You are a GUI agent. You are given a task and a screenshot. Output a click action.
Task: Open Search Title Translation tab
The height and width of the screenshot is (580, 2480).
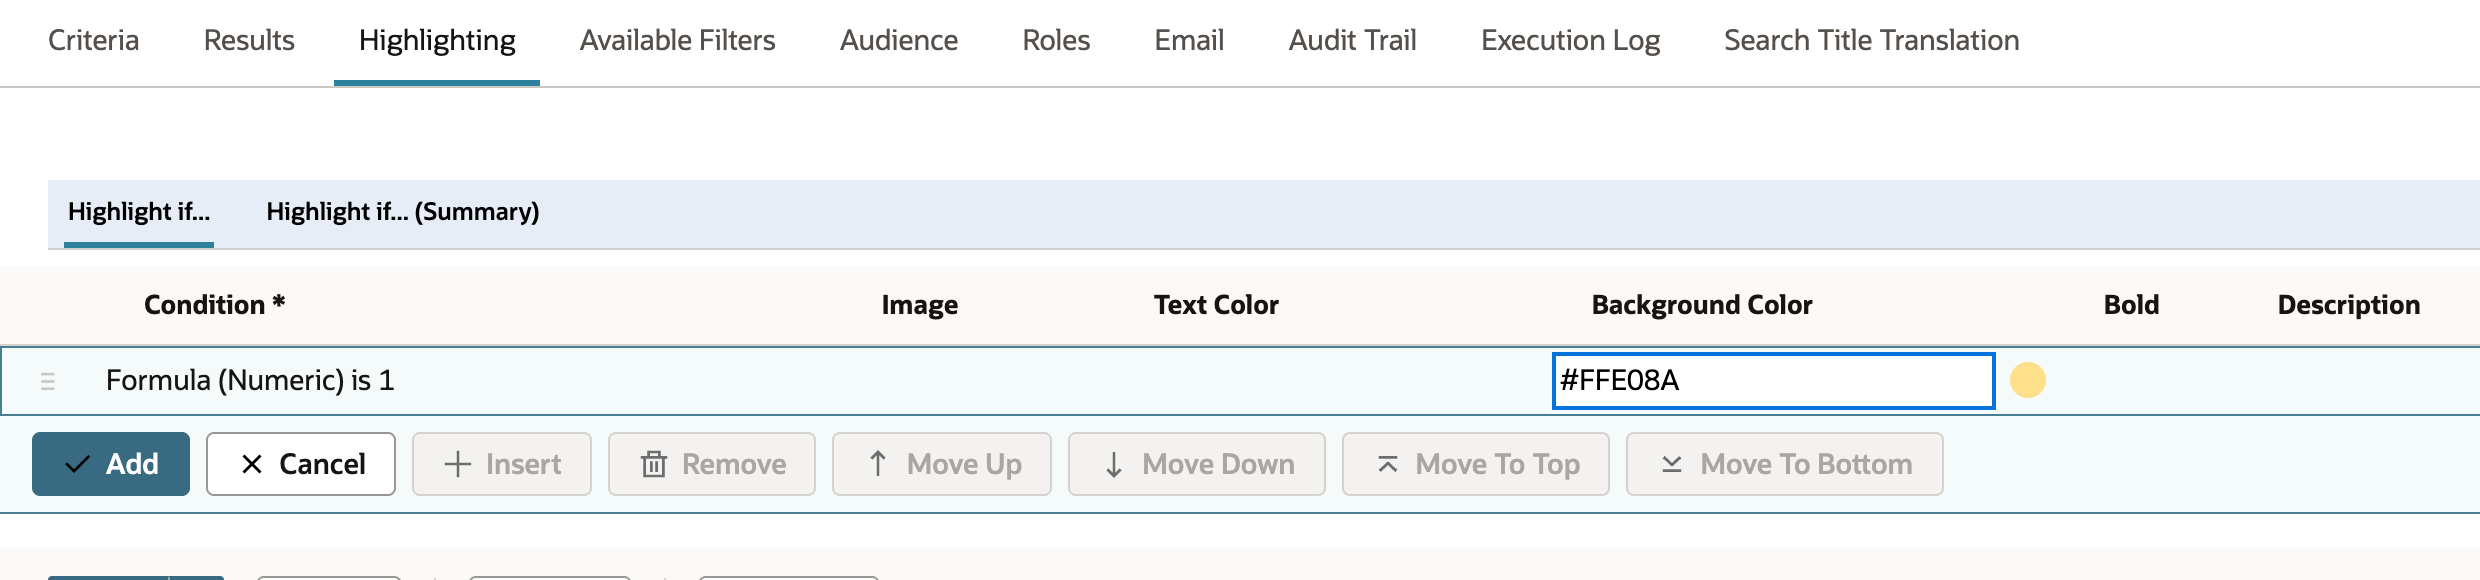(x=1871, y=40)
